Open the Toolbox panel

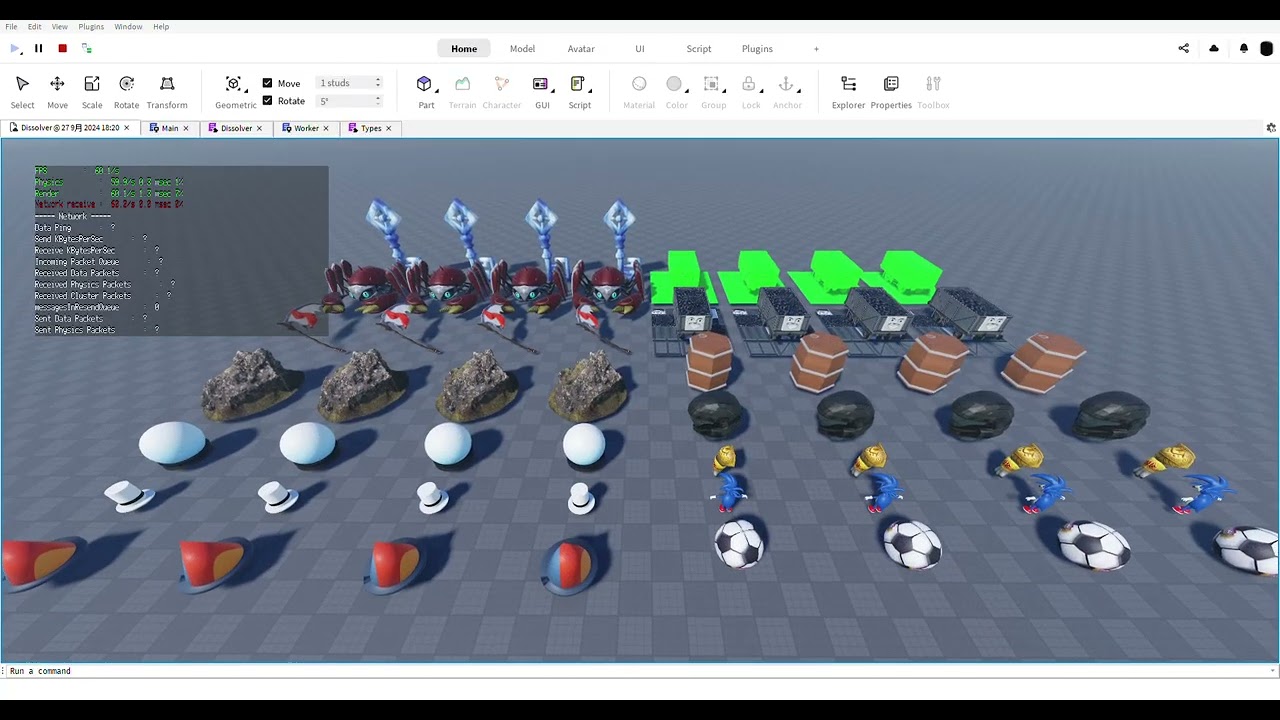pos(933,91)
